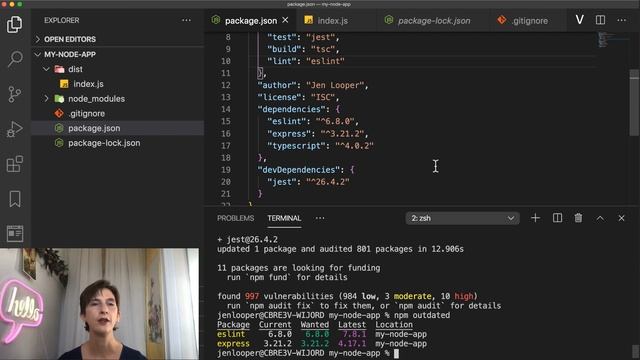Click the Latest column header in terminal
This screenshot has width=640, height=360.
(x=352, y=324)
